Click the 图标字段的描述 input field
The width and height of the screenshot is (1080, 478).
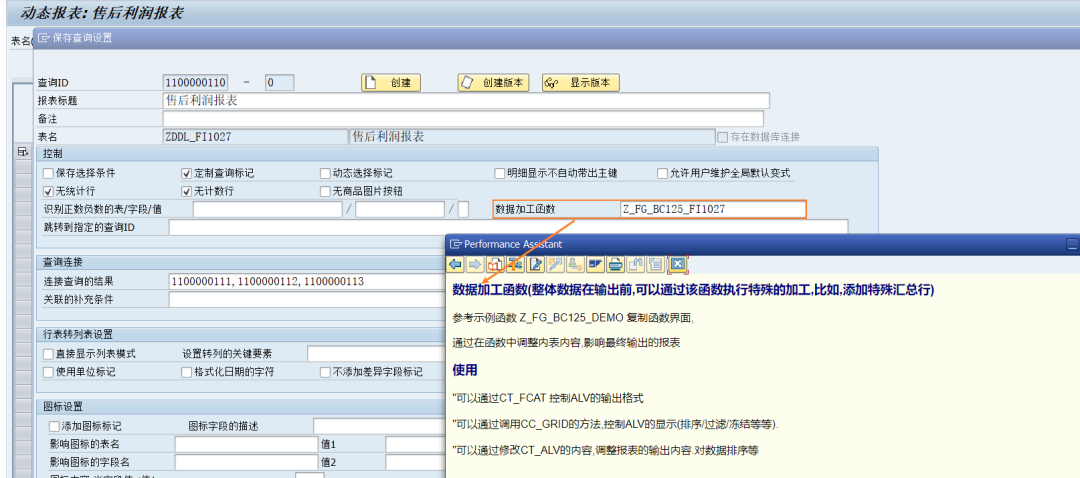tap(379, 426)
